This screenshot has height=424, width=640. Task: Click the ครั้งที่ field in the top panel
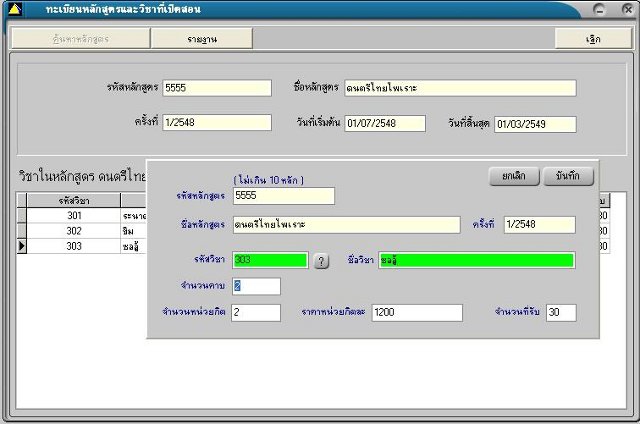pyautogui.click(x=217, y=122)
